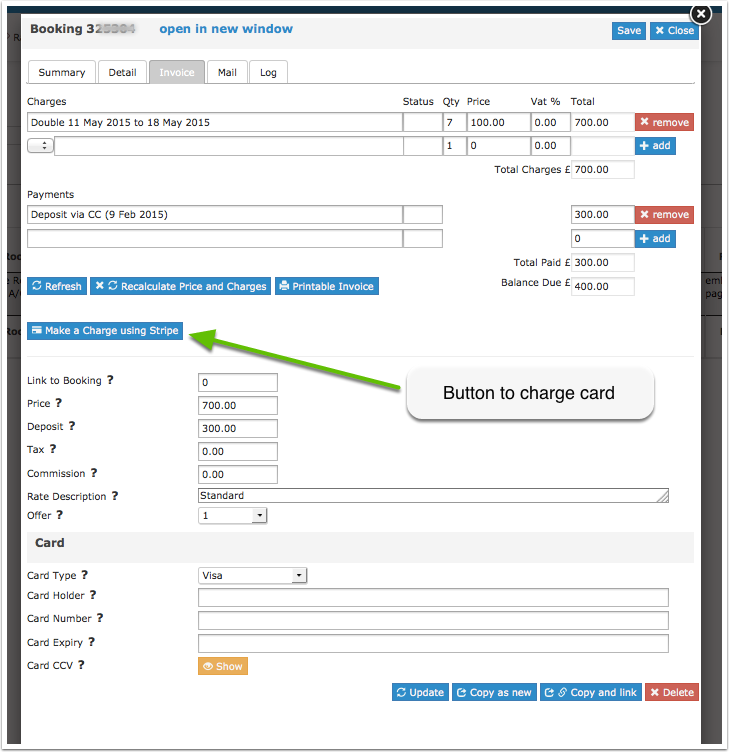Click the blue Close button
The image size is (729, 752).
point(674,31)
